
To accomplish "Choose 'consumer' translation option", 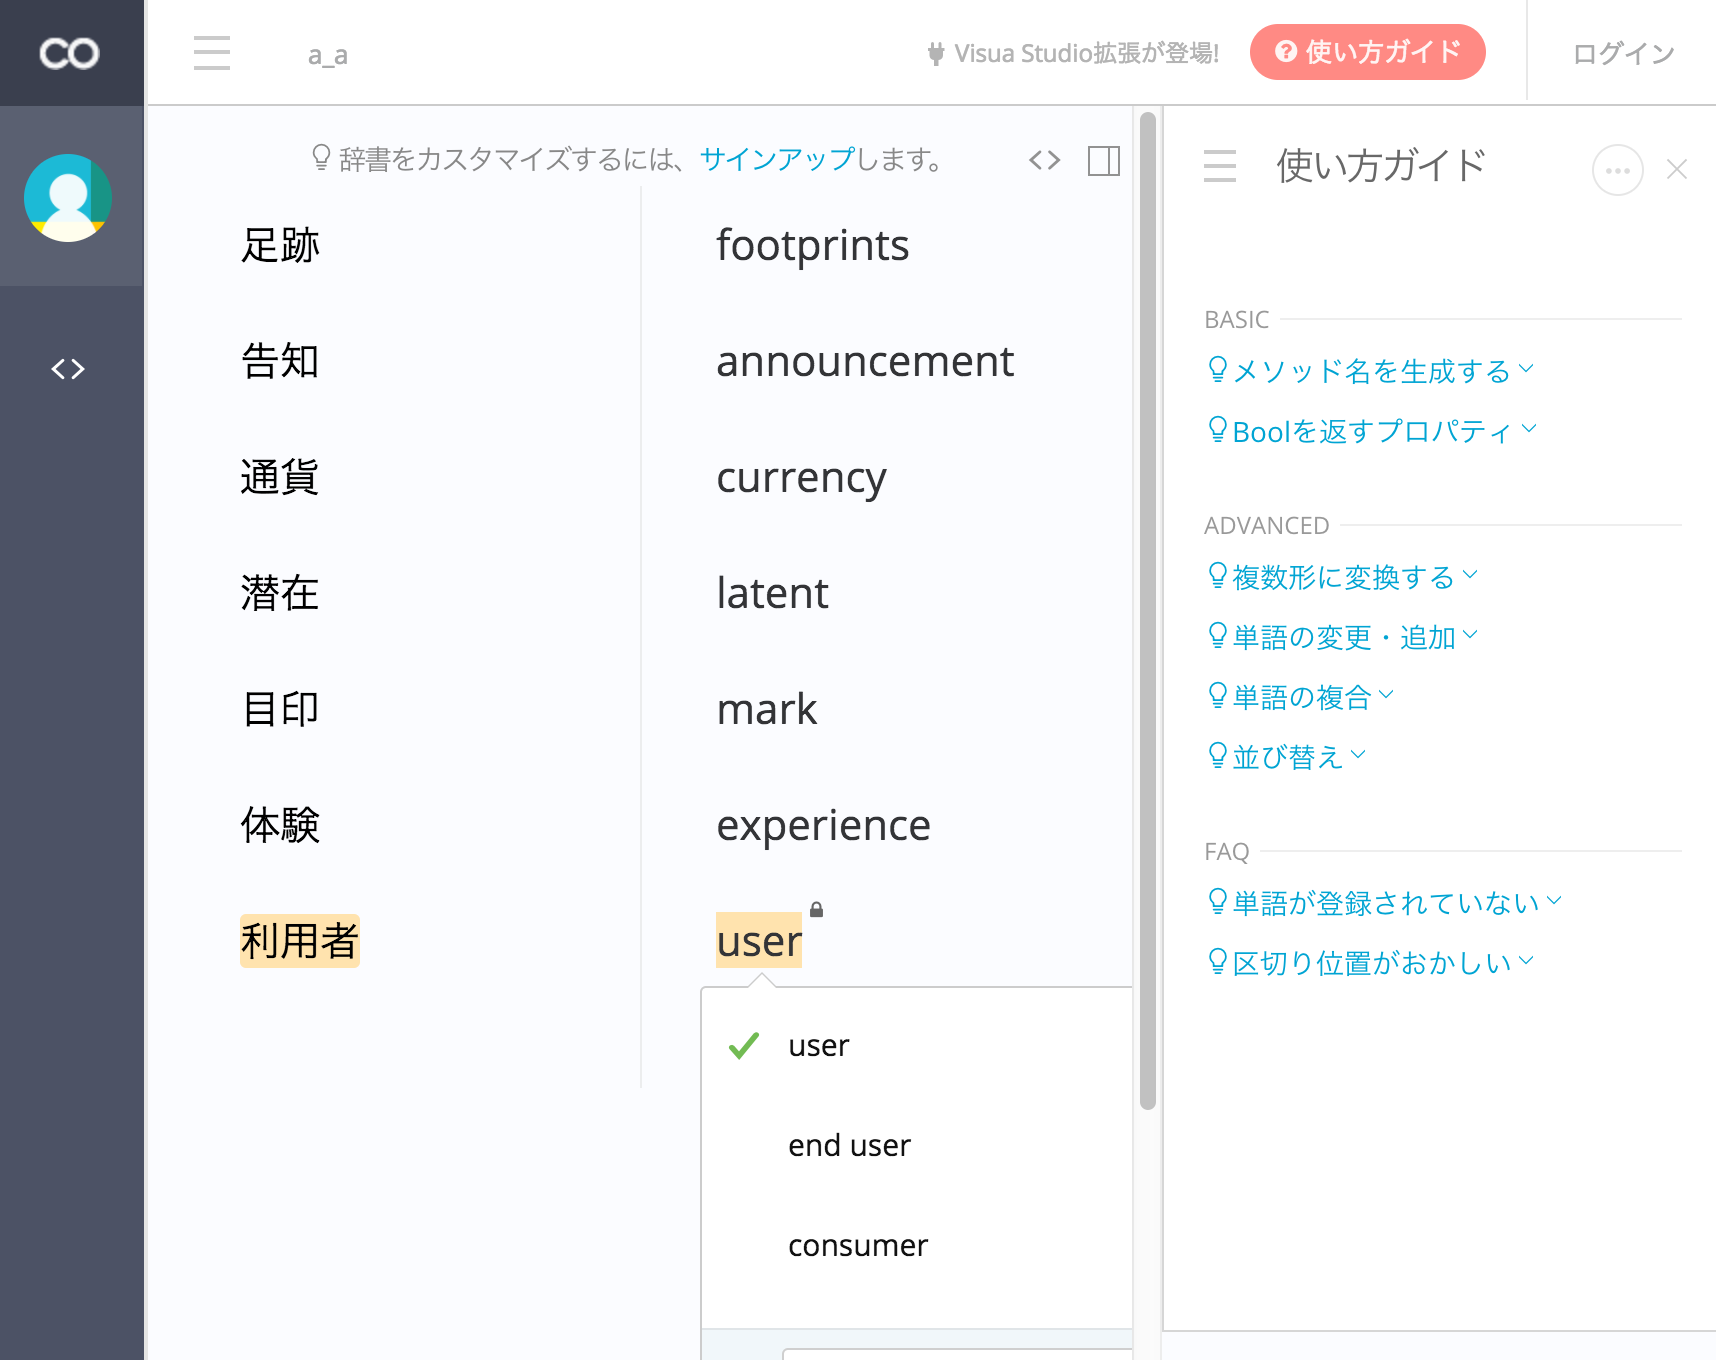I will pyautogui.click(x=858, y=1245).
